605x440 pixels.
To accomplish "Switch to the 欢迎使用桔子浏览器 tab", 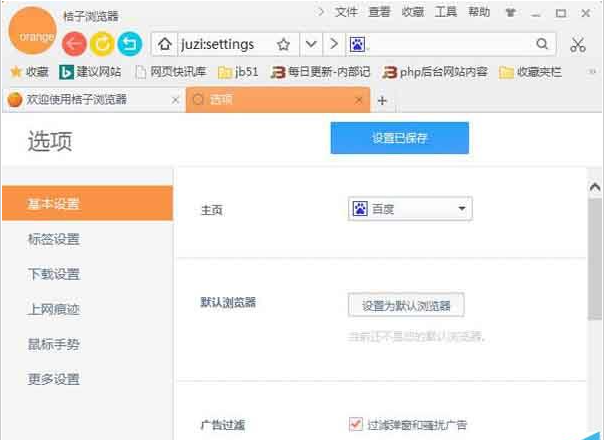I will pyautogui.click(x=90, y=100).
